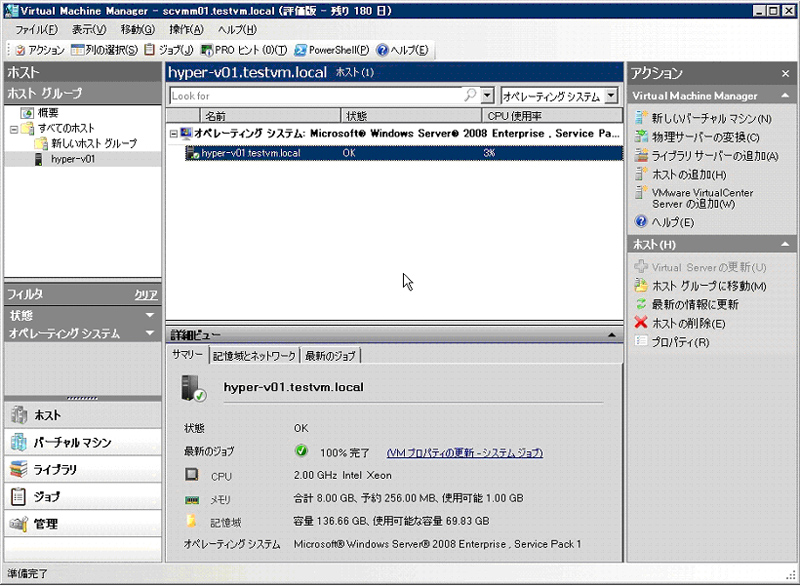
Task: Click 最新の情報に更新 refresh action
Action: (686, 304)
